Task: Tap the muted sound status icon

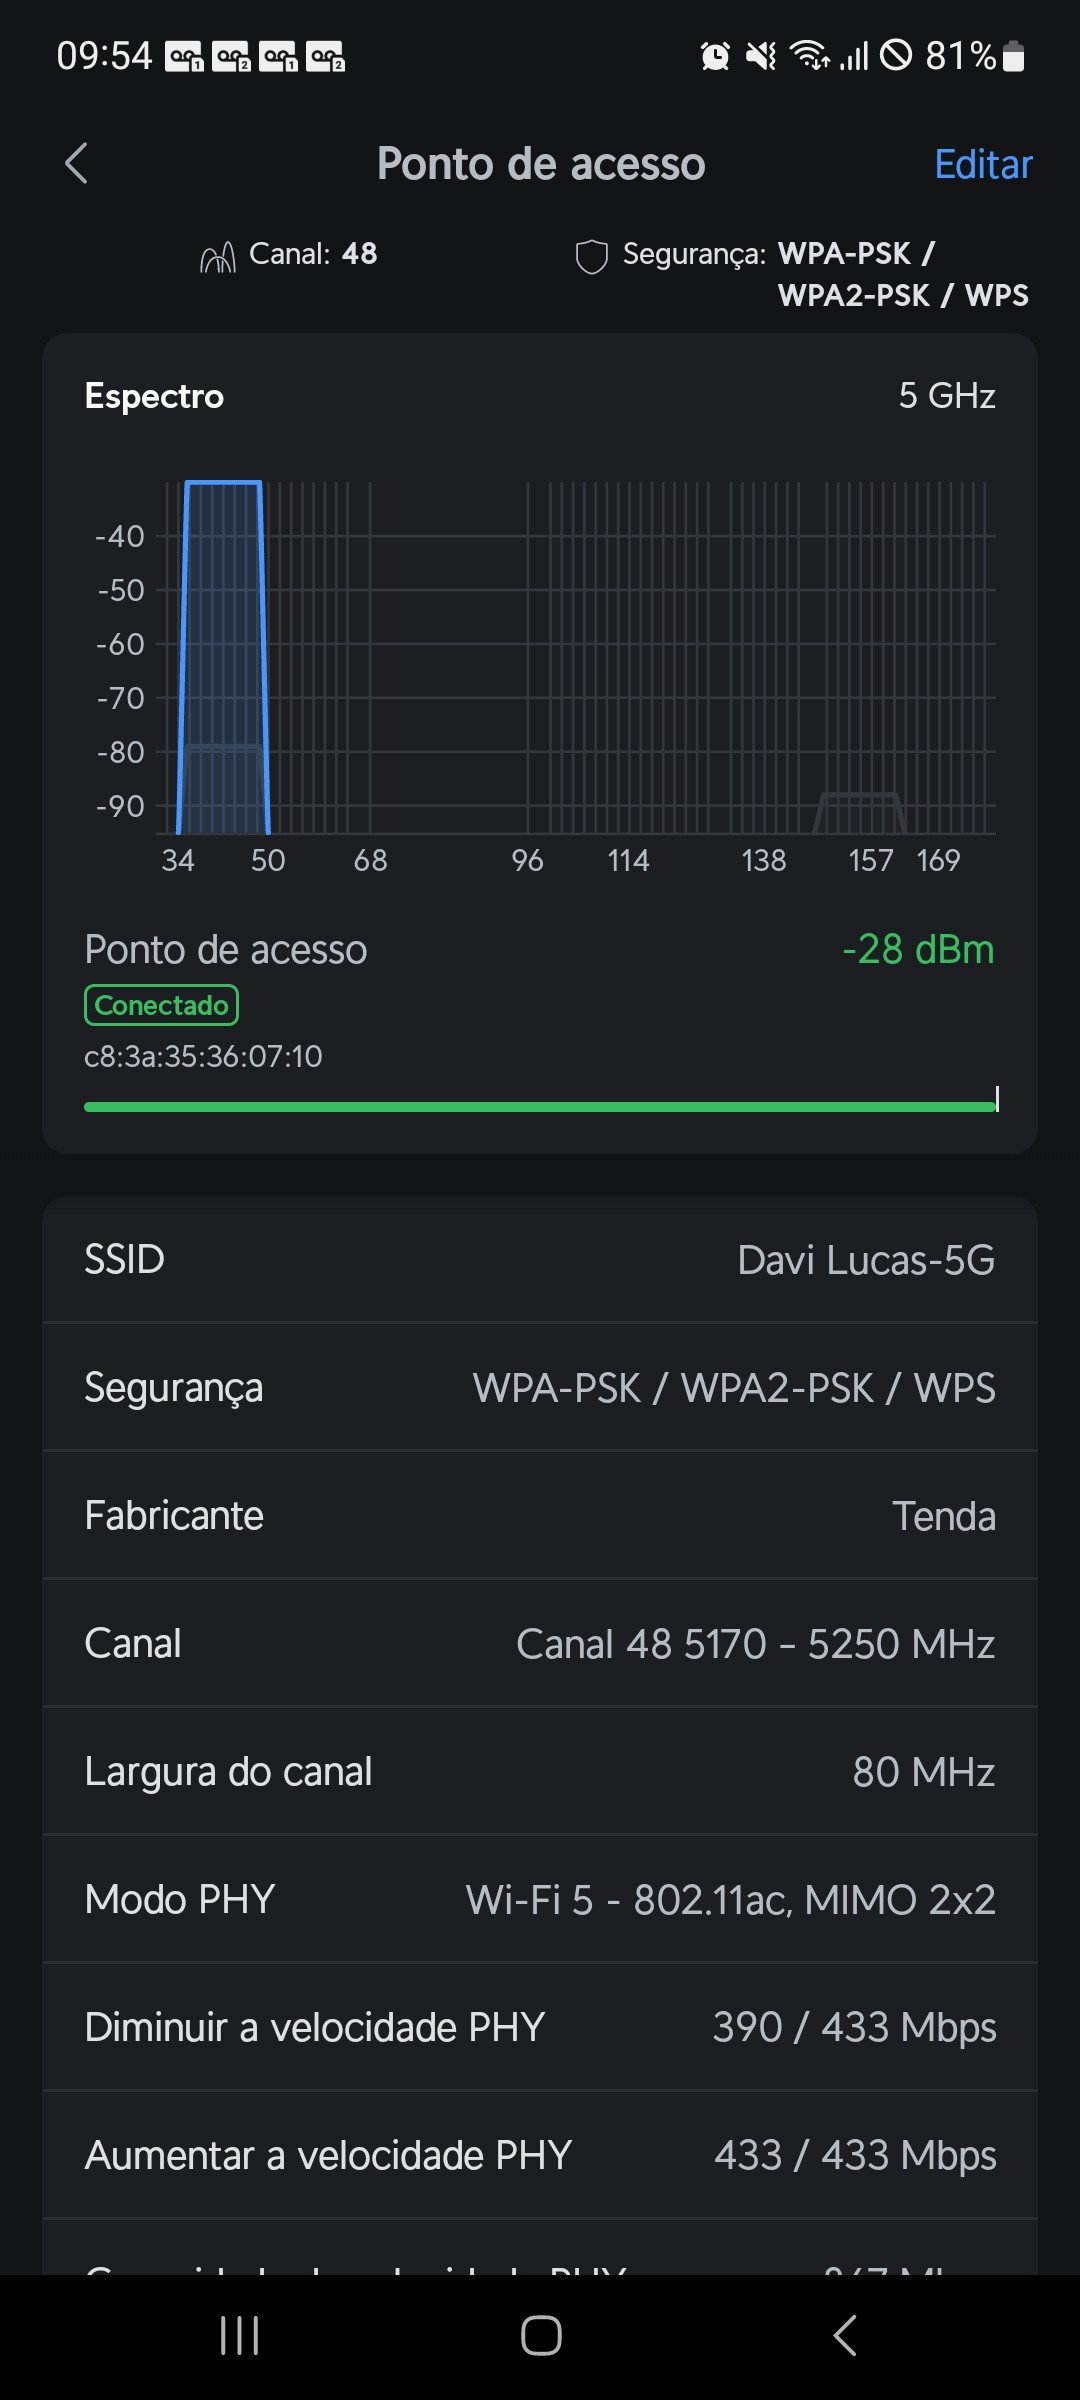Action: 761,56
